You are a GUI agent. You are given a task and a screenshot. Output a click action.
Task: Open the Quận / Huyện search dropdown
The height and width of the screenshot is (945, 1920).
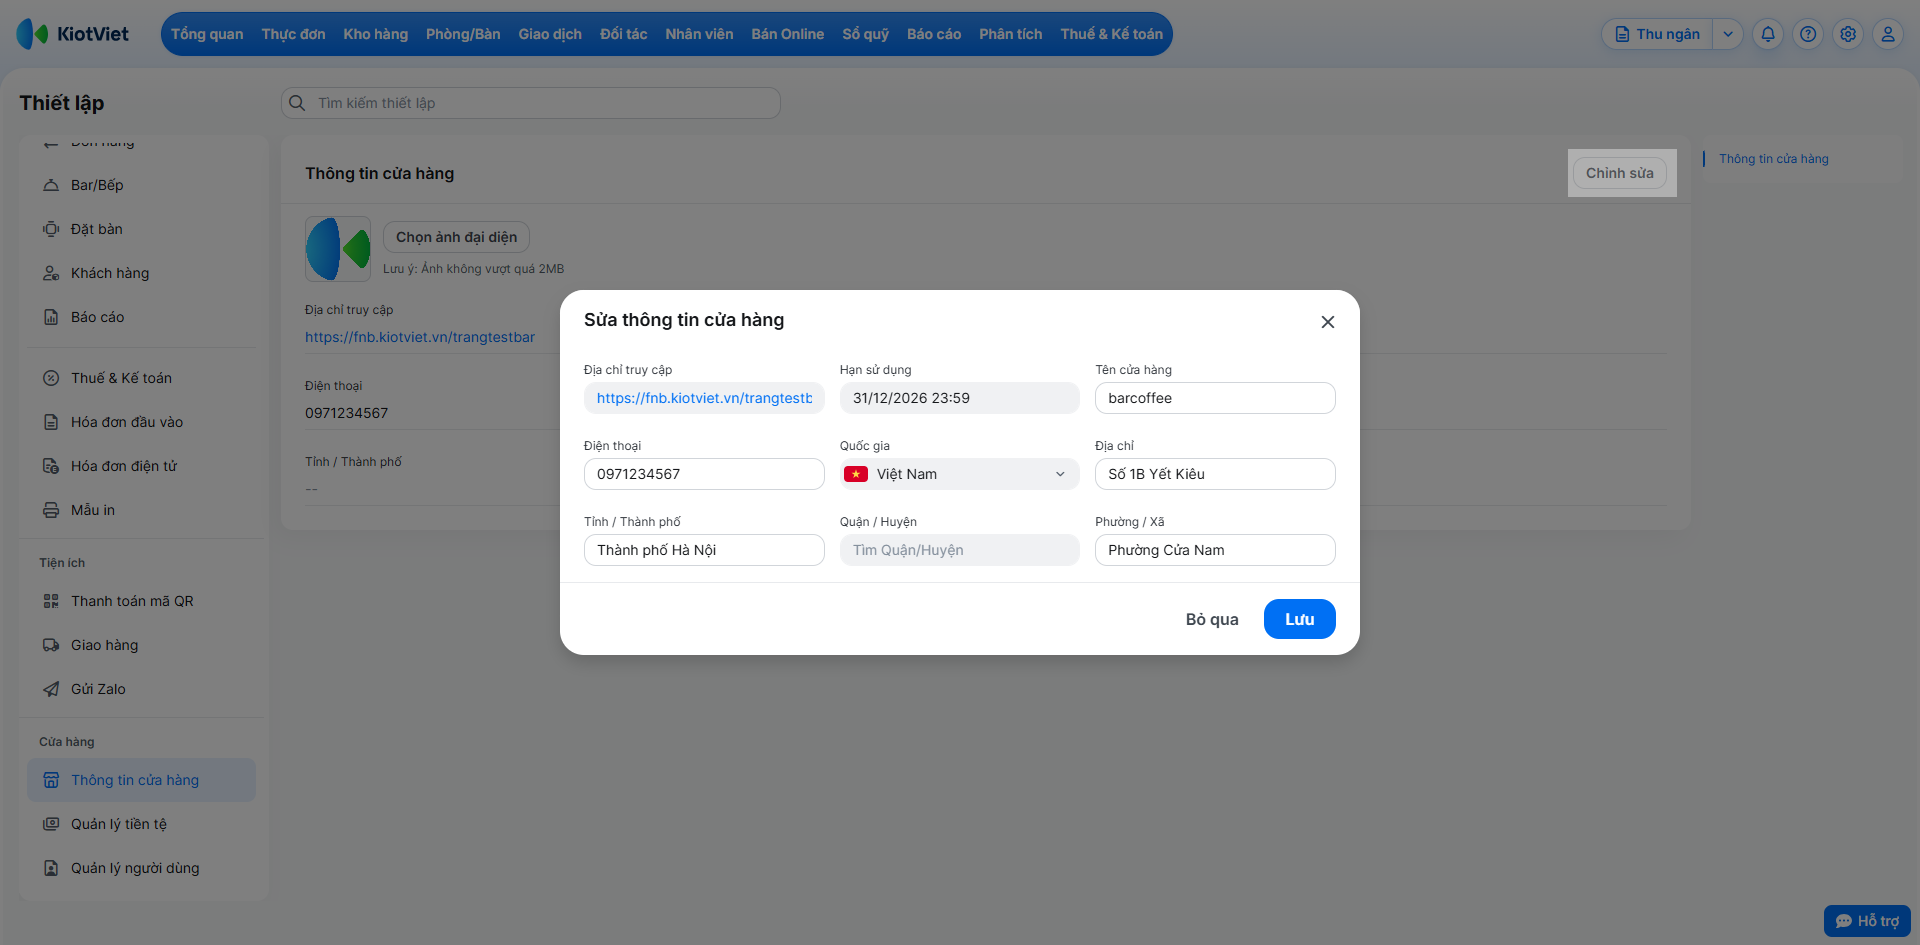960,550
